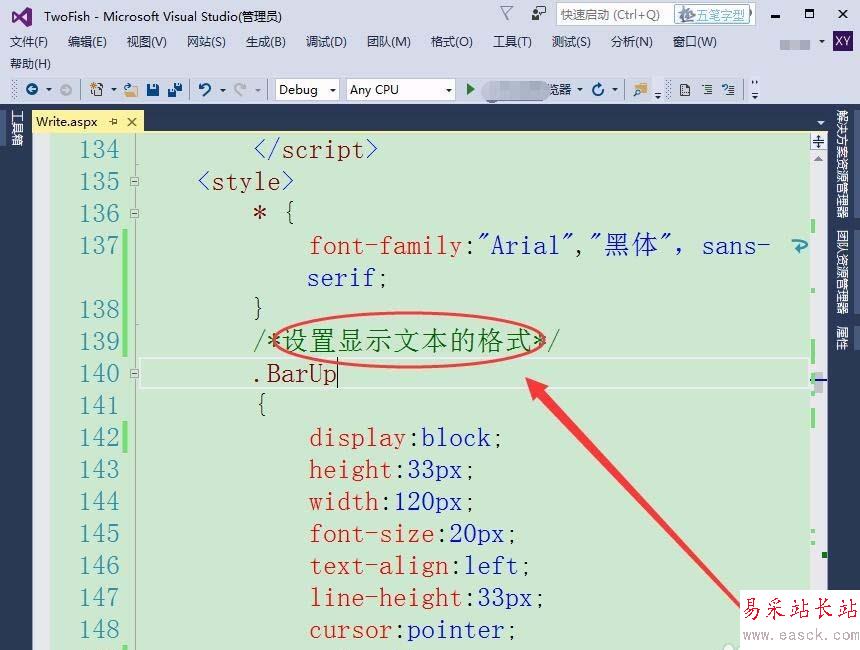The width and height of the screenshot is (860, 650).
Task: Click the feedback icon in the title bar
Action: click(x=539, y=14)
